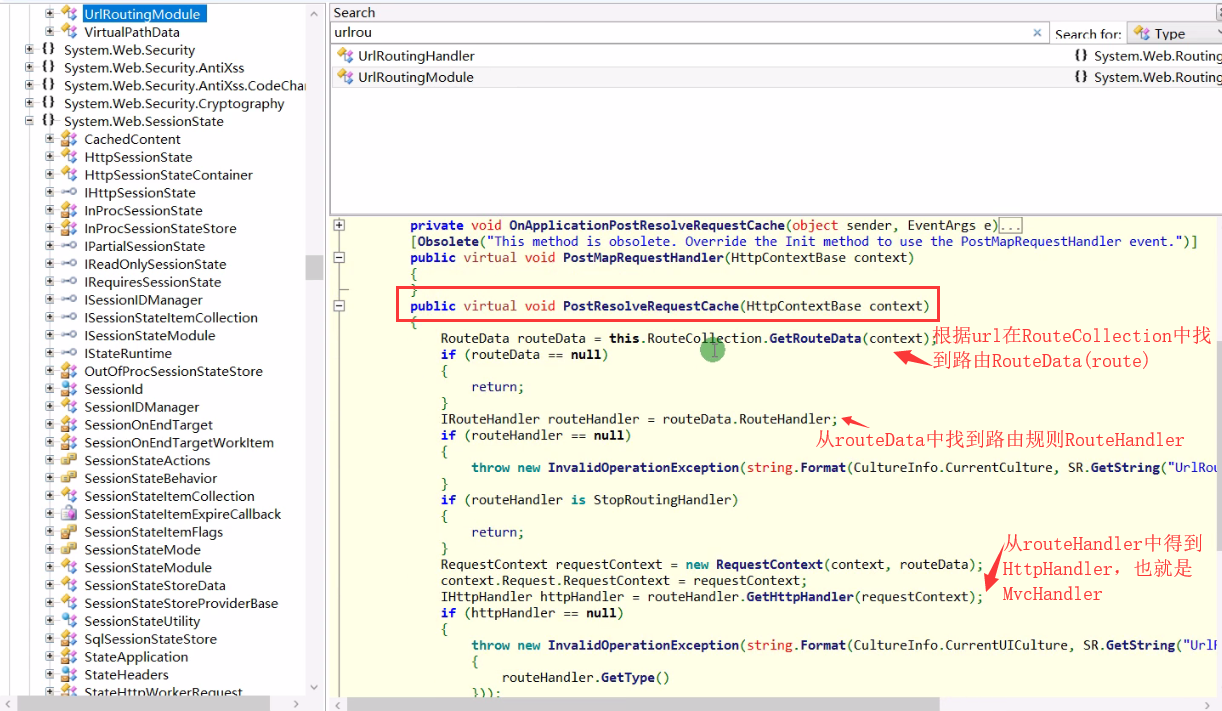Clear the search box with the X button
The image size is (1222, 711).
pyautogui.click(x=1037, y=33)
